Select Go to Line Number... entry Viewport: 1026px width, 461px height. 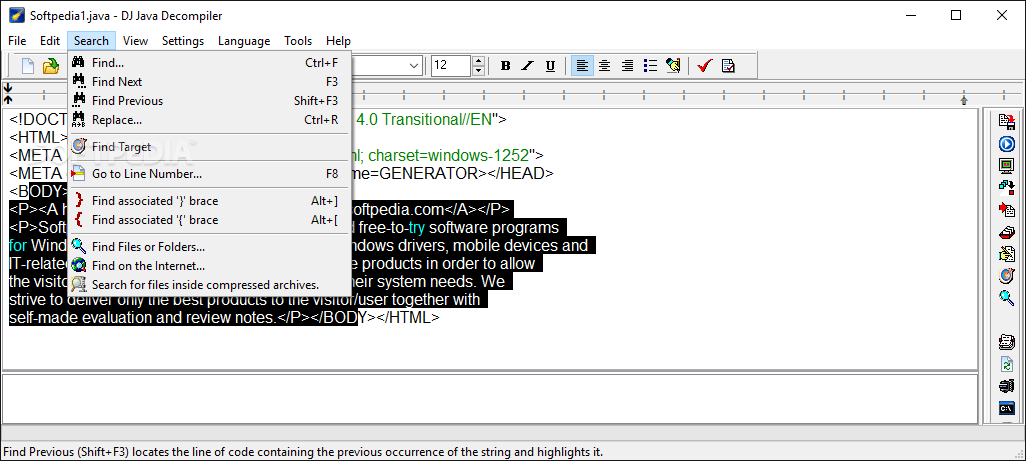point(209,174)
